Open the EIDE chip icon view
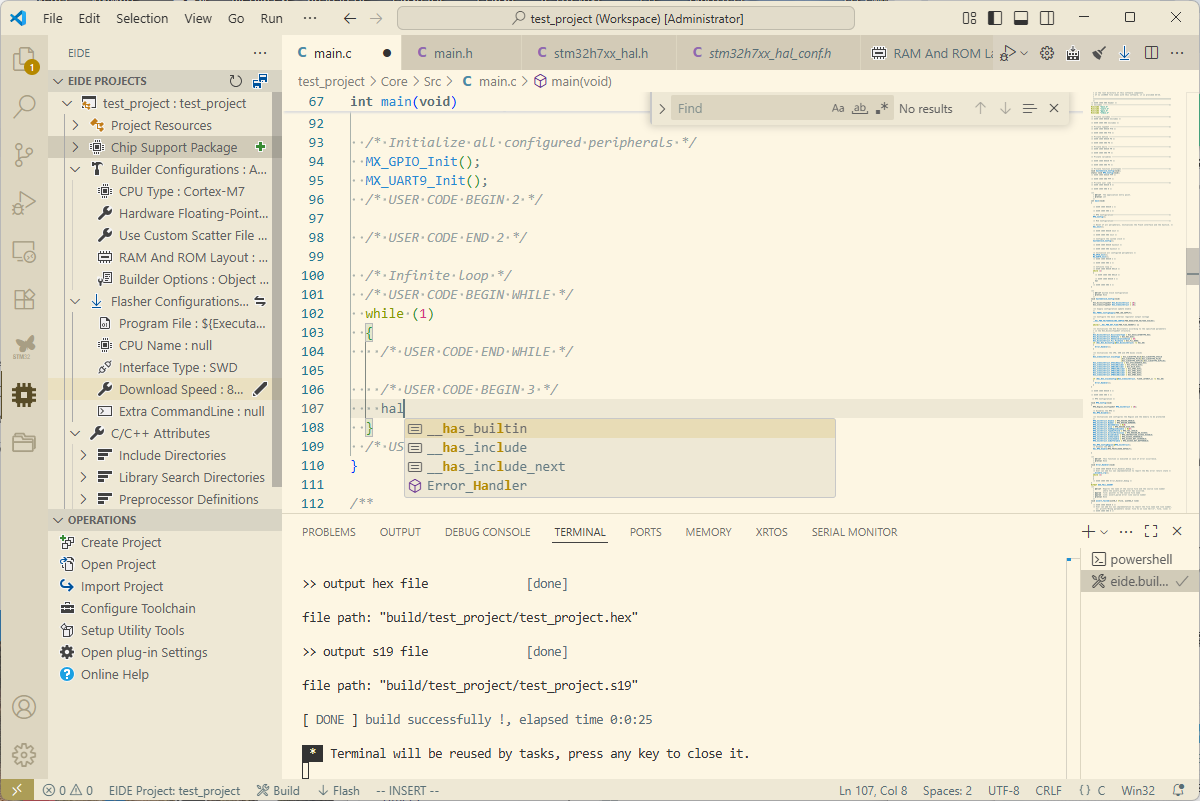 click(x=24, y=395)
